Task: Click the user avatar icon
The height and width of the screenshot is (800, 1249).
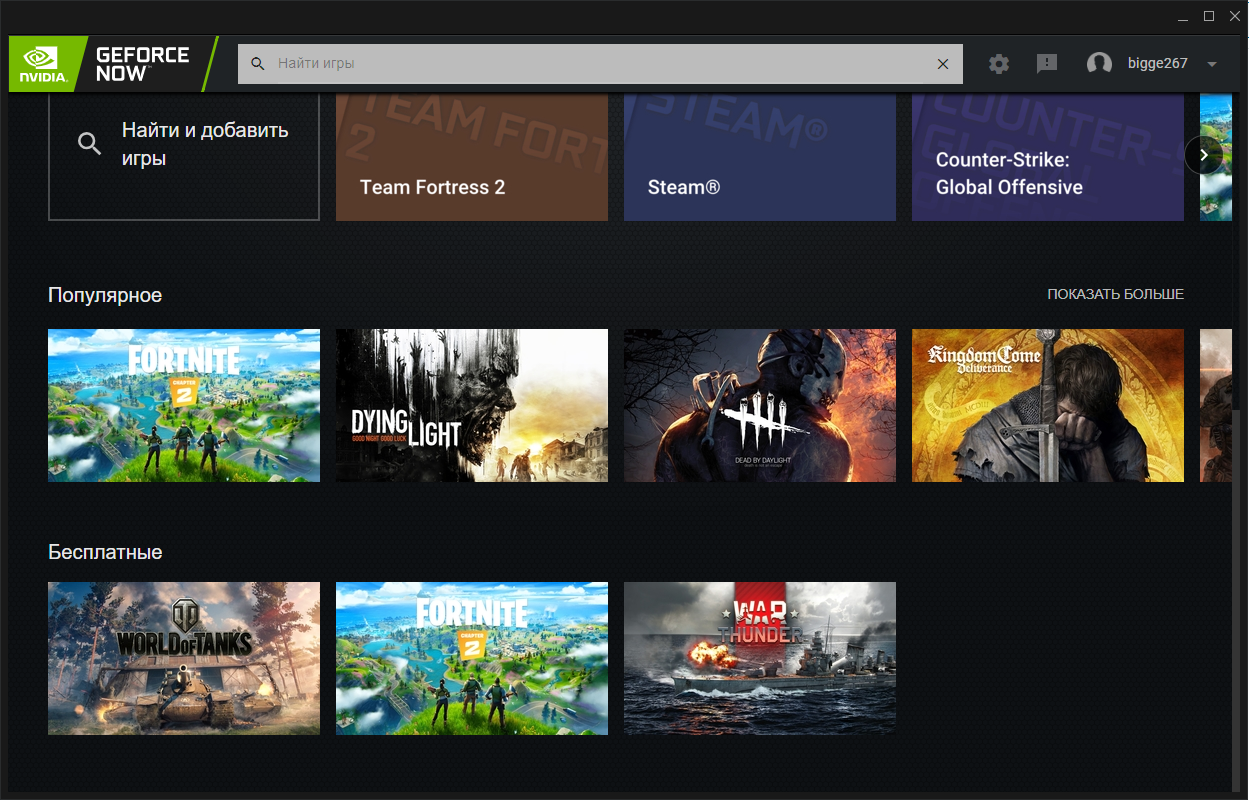Action: (1099, 64)
